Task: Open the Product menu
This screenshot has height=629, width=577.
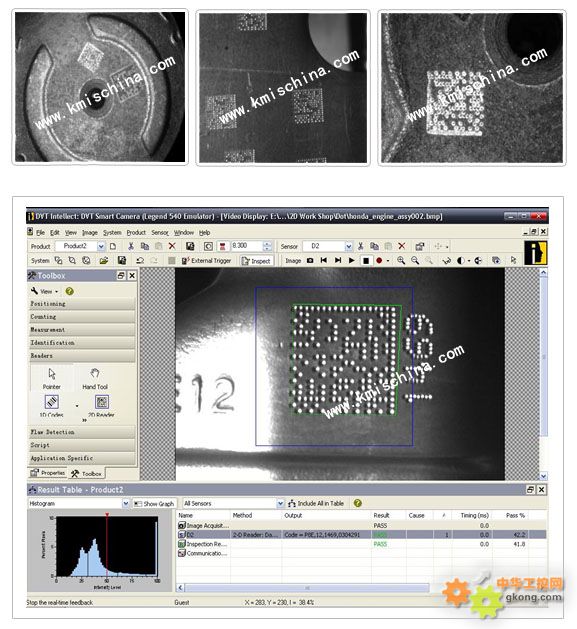Action: tap(136, 232)
